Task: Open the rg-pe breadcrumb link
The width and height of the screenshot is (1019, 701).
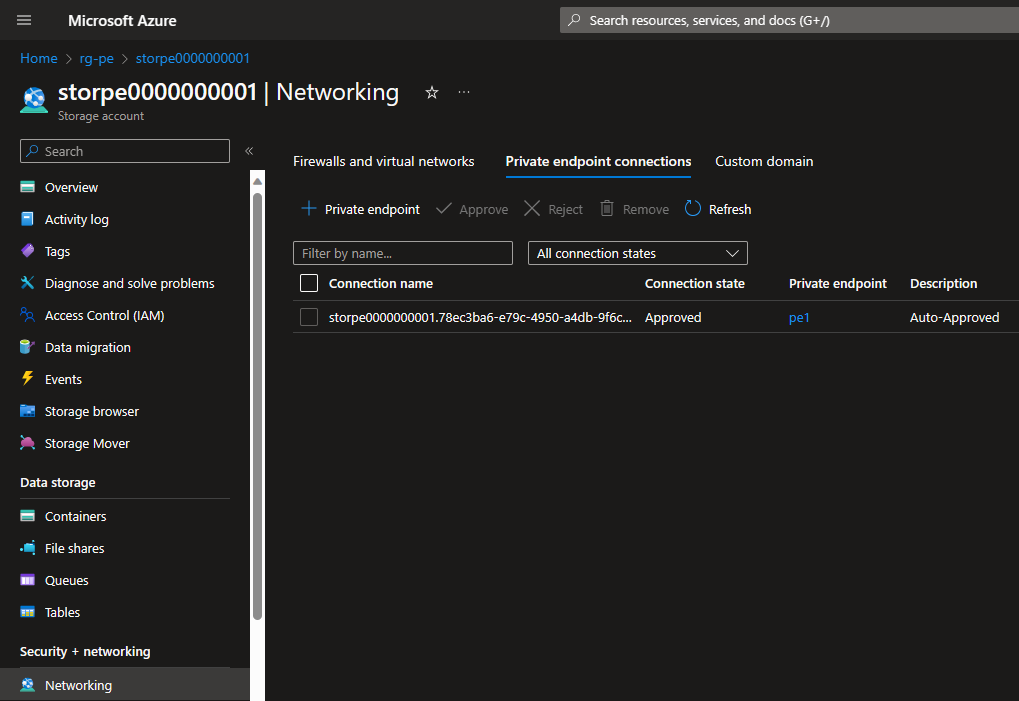Action: pyautogui.click(x=96, y=58)
